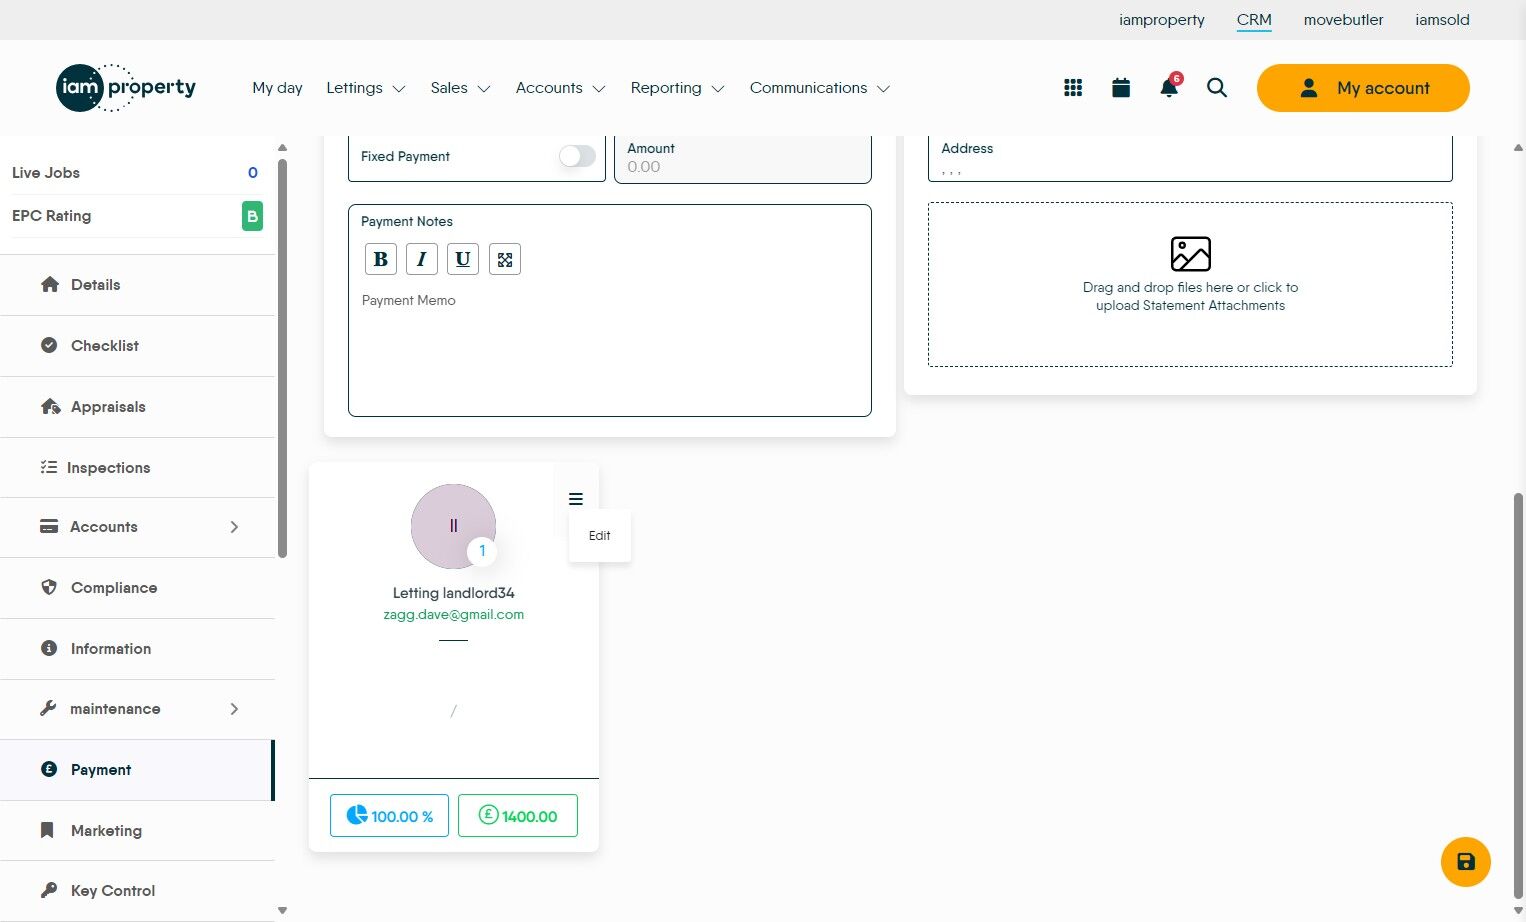
Task: Switch to the CRM link
Action: [1254, 20]
